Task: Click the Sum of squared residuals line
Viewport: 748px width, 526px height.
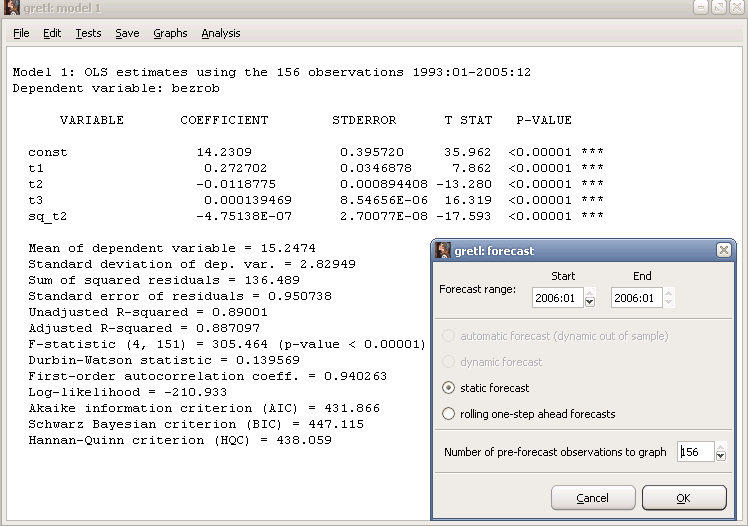Action: point(164,280)
